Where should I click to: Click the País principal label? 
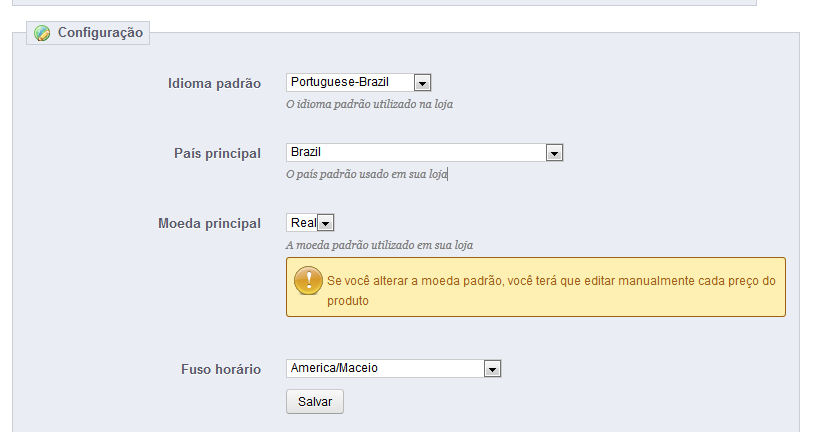[218, 153]
